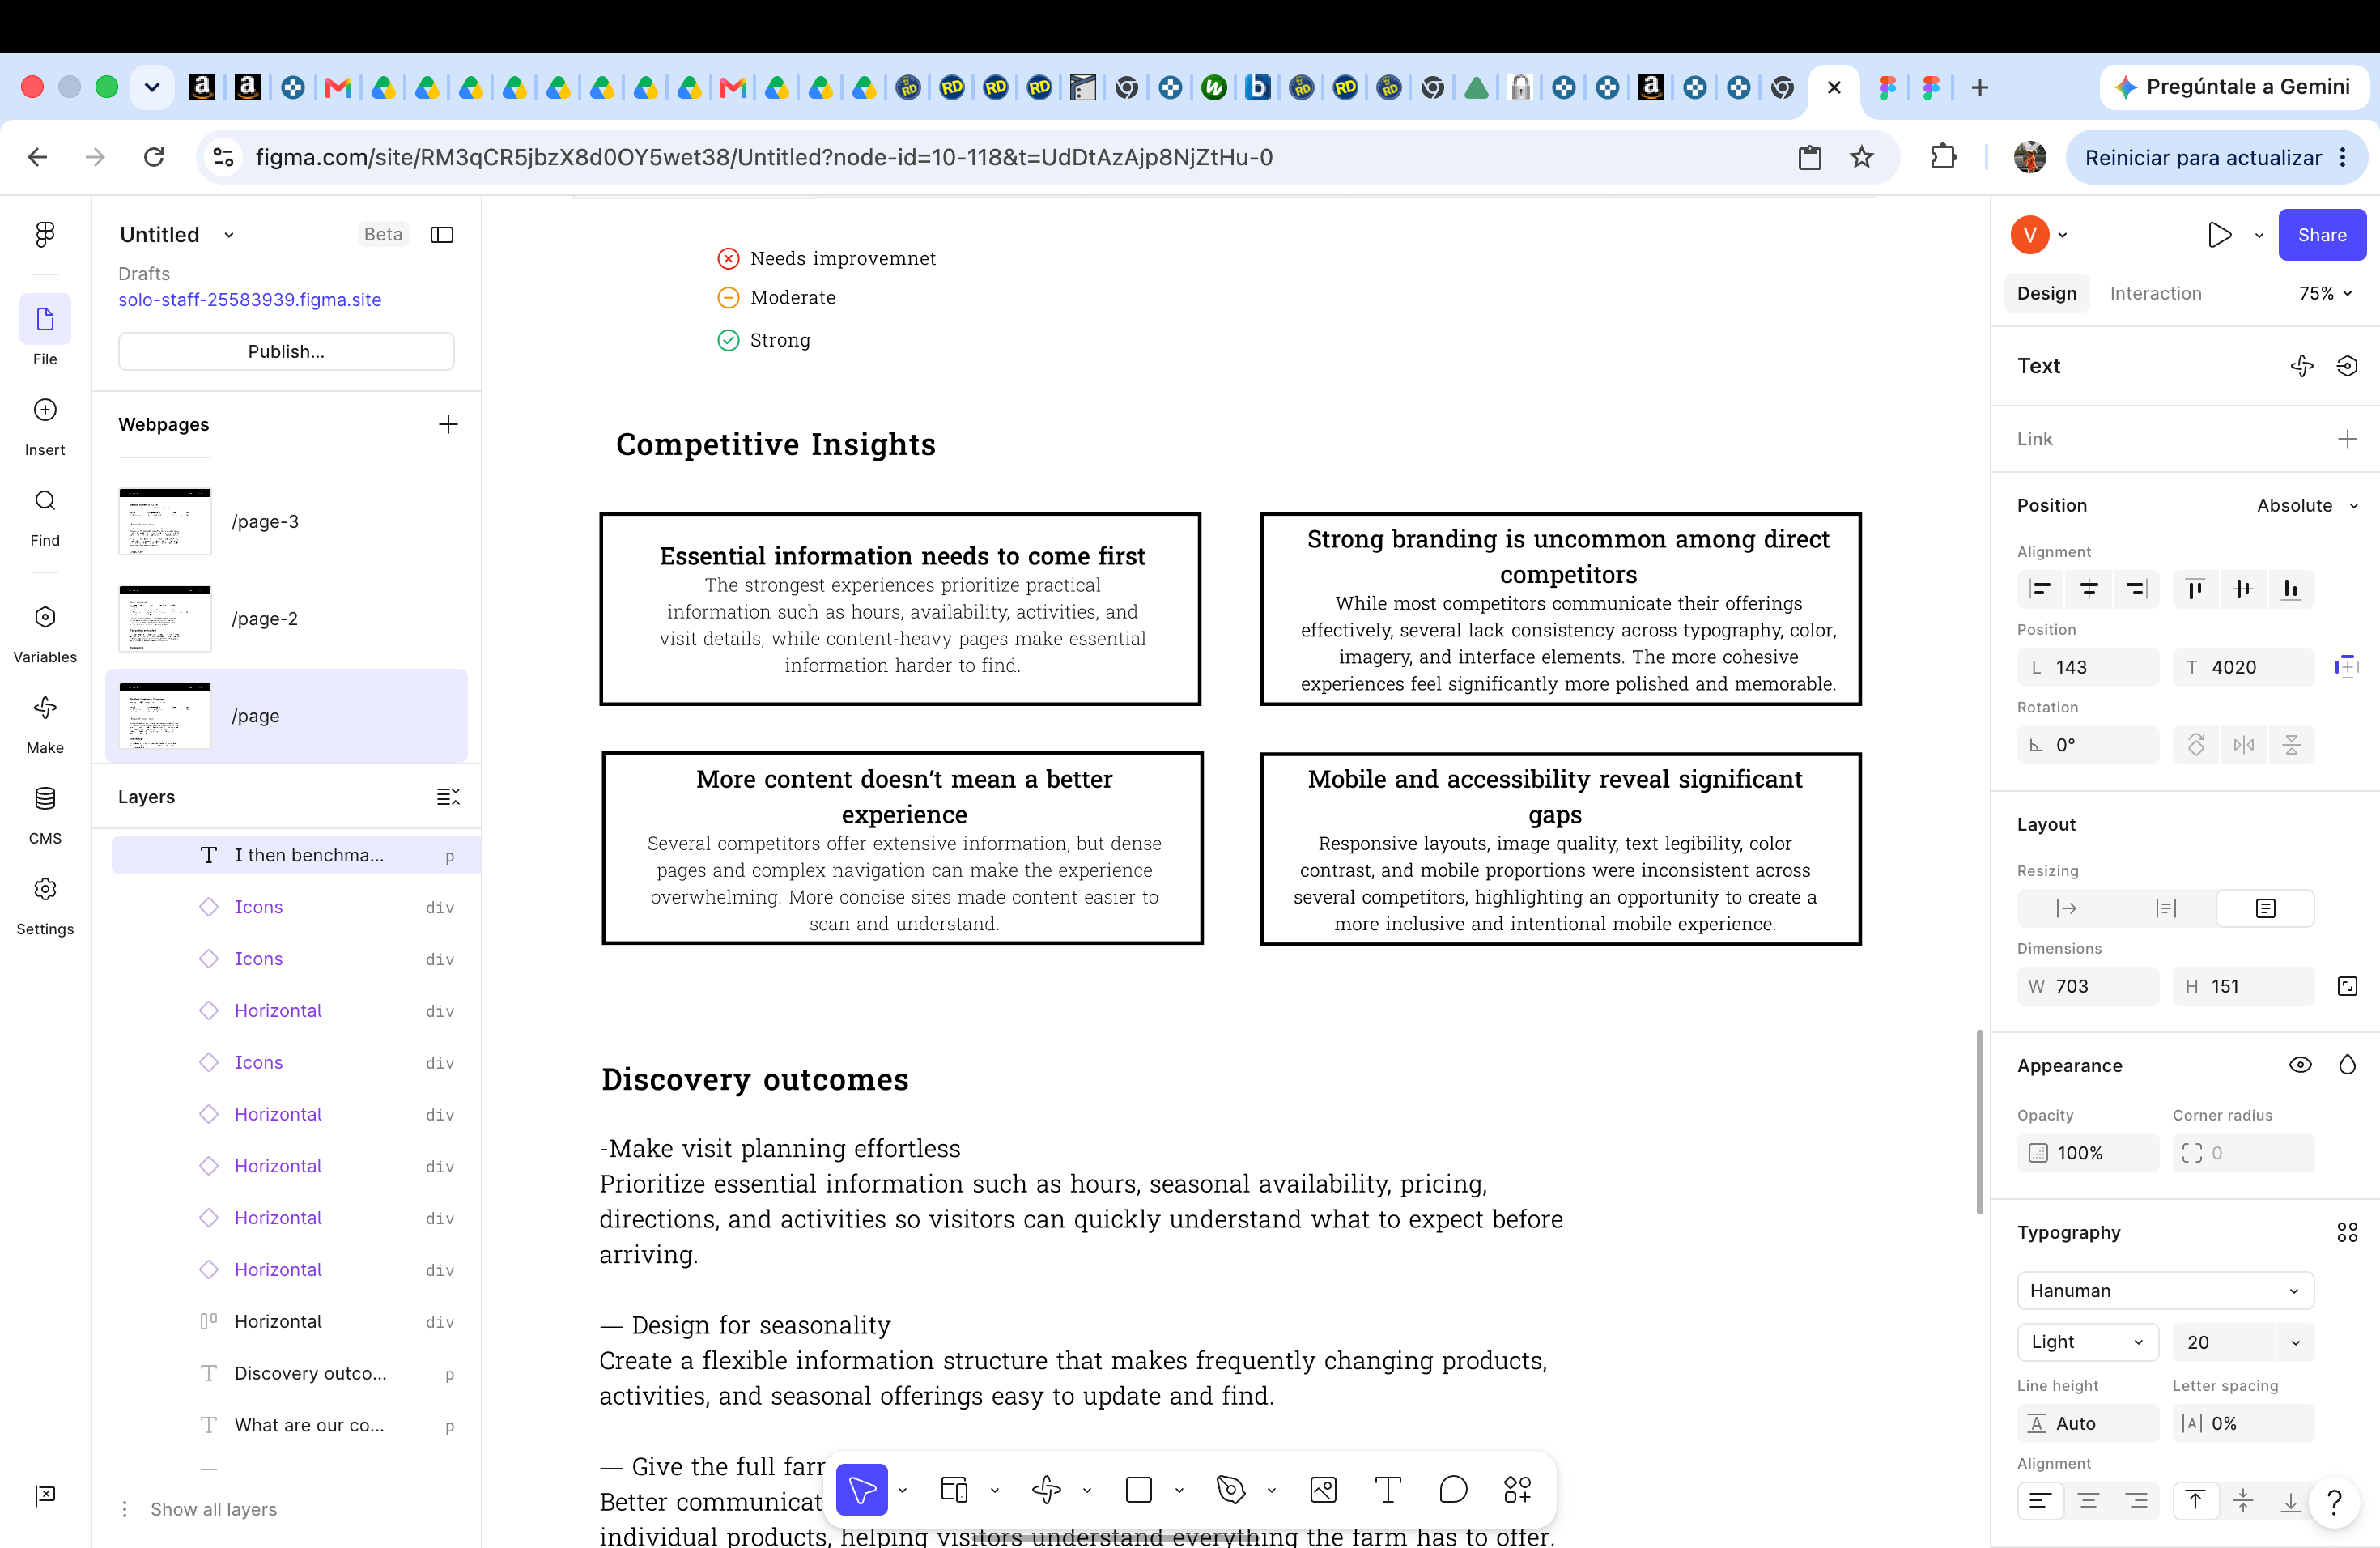Open the fill blend mode droplet icon
This screenshot has width=2380, height=1548.
pos(2346,1065)
